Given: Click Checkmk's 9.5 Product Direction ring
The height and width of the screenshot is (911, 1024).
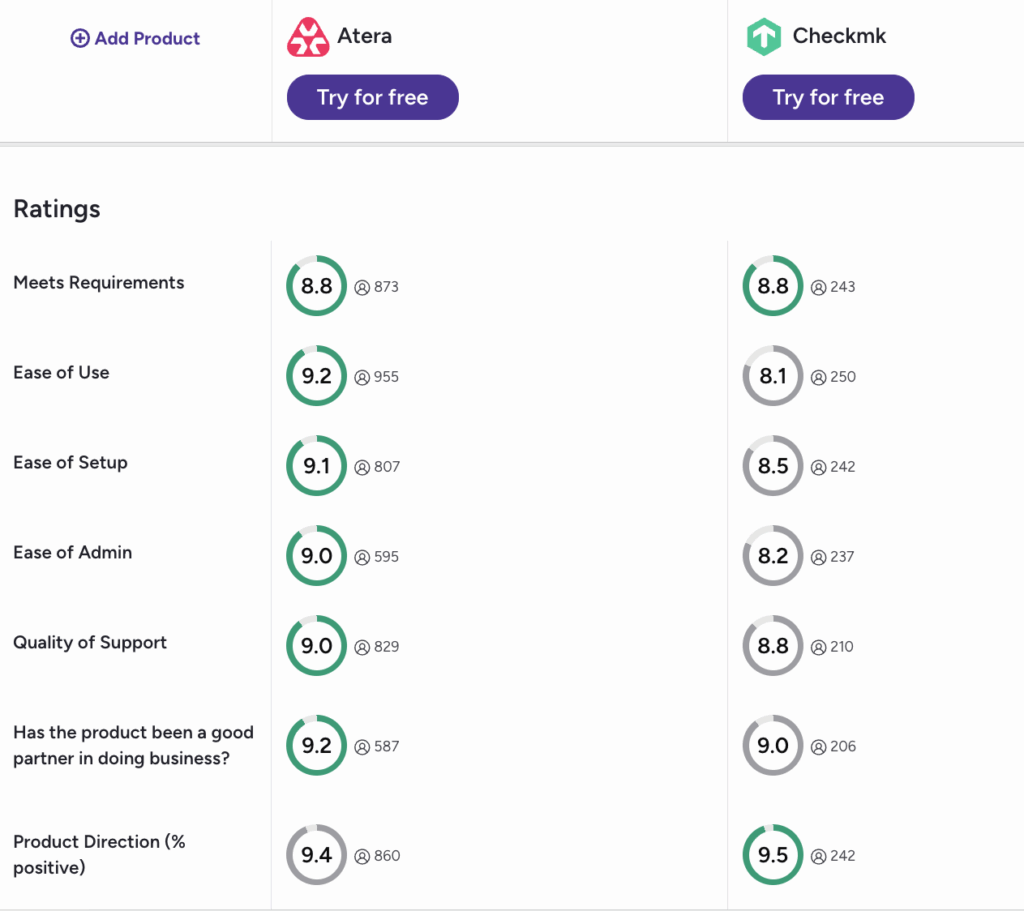Looking at the screenshot, I should [773, 855].
